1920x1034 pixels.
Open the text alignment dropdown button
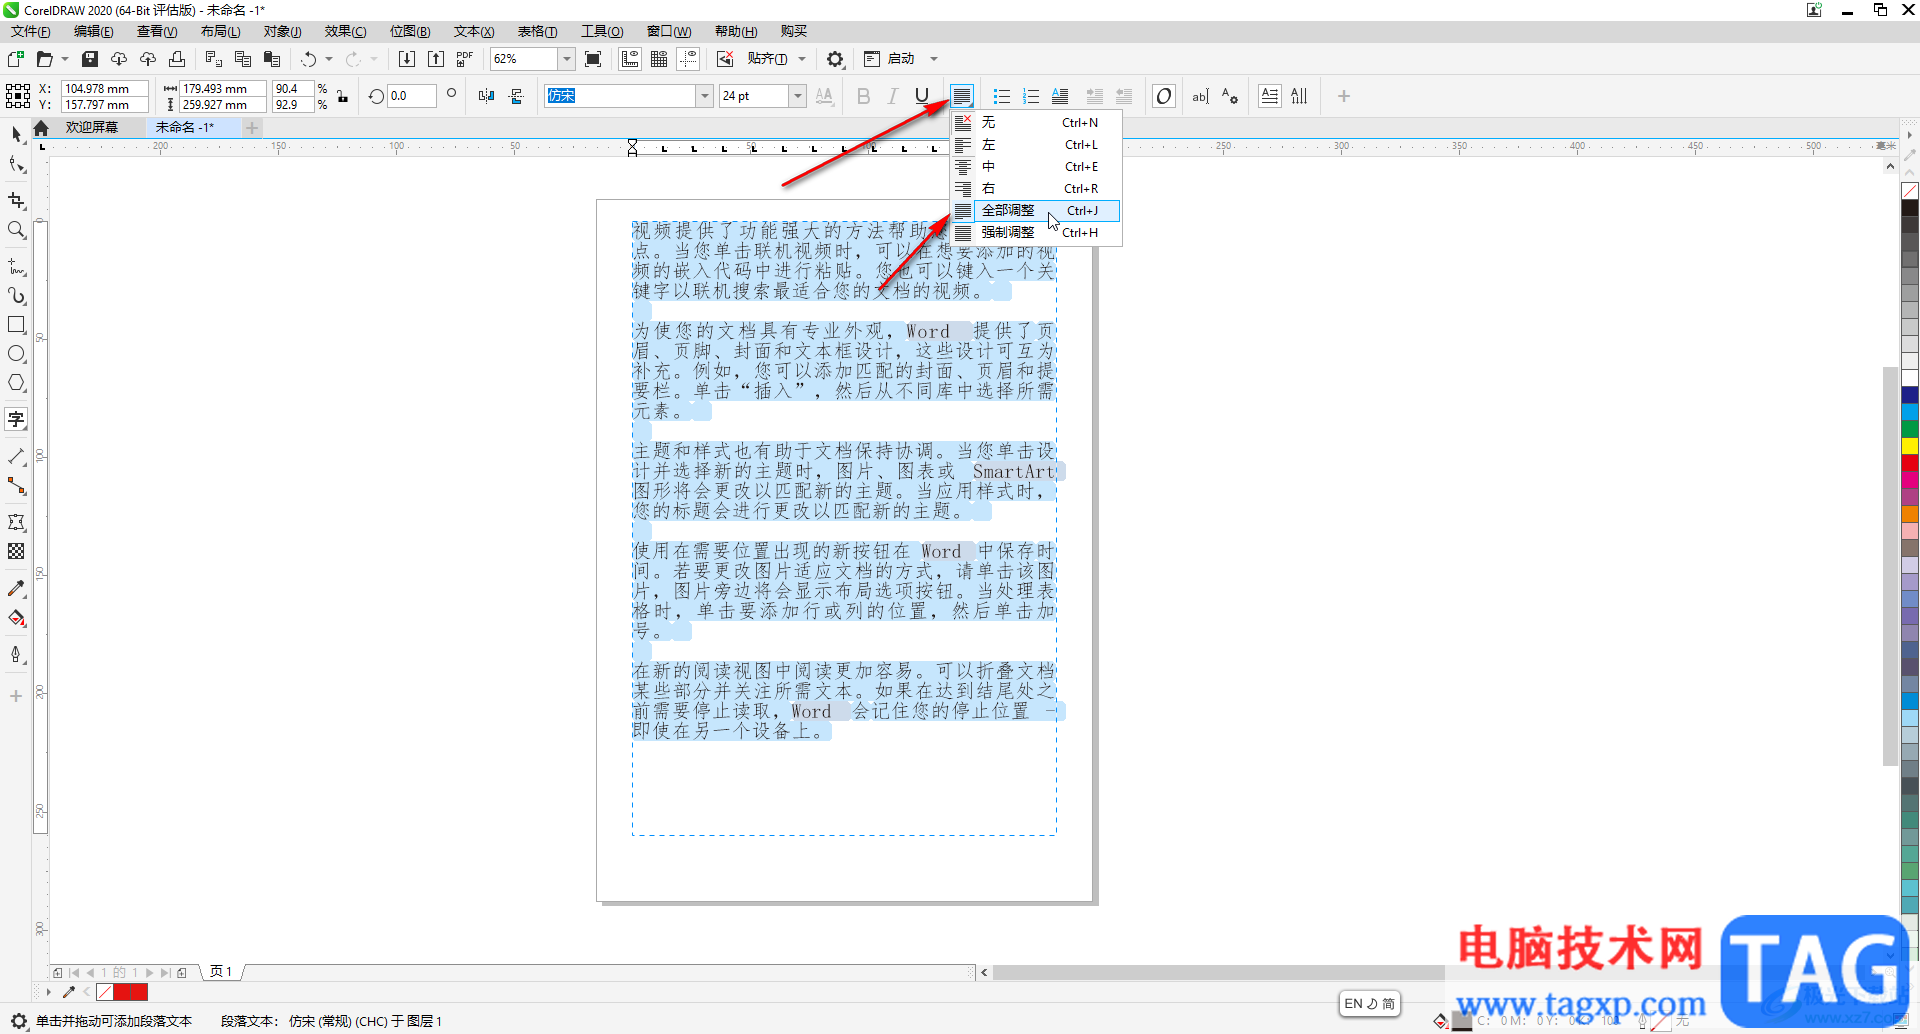pos(962,96)
